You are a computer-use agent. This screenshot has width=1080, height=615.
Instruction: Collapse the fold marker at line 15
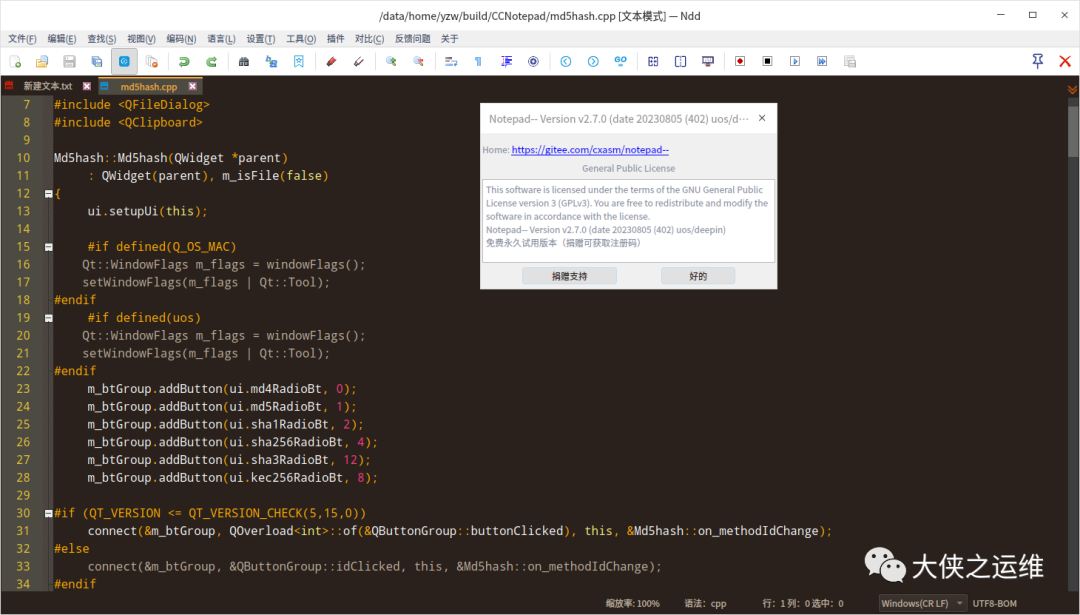49,247
